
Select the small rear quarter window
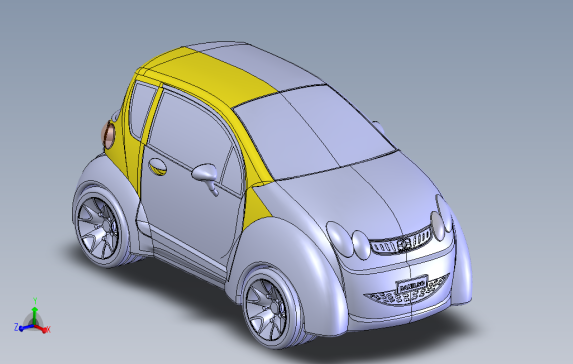coord(142,110)
